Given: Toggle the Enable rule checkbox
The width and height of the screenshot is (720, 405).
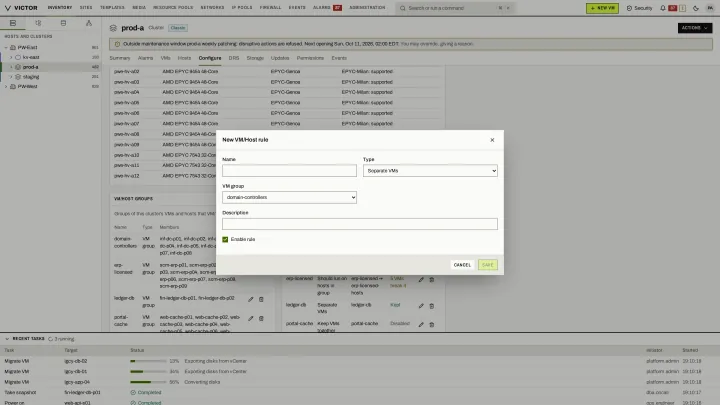Looking at the screenshot, I should (x=225, y=239).
